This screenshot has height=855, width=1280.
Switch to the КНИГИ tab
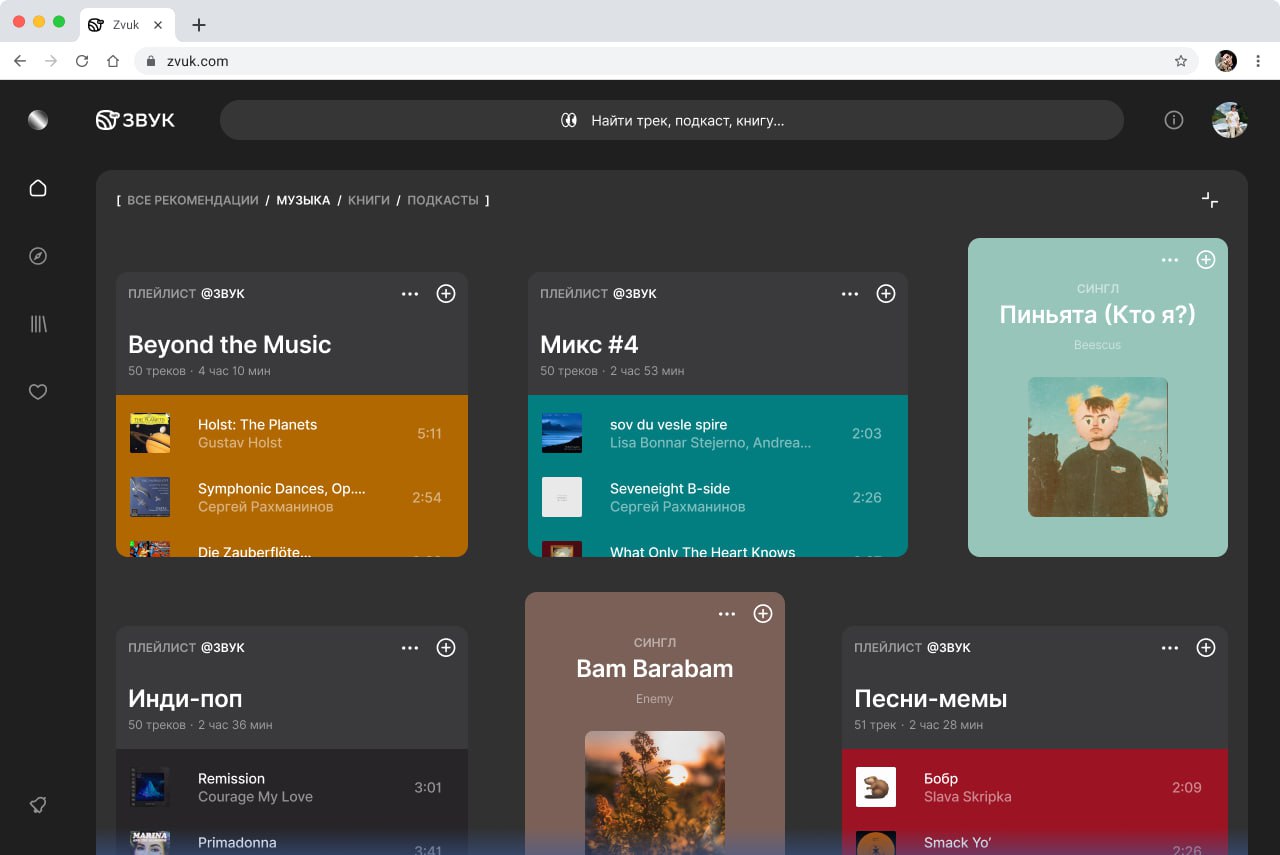pyautogui.click(x=369, y=200)
